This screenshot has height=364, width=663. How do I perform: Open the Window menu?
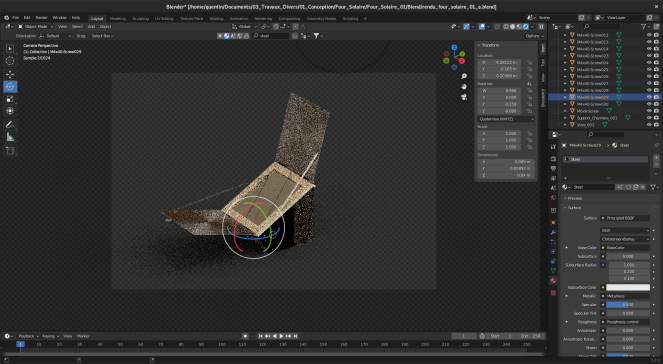[x=60, y=18]
